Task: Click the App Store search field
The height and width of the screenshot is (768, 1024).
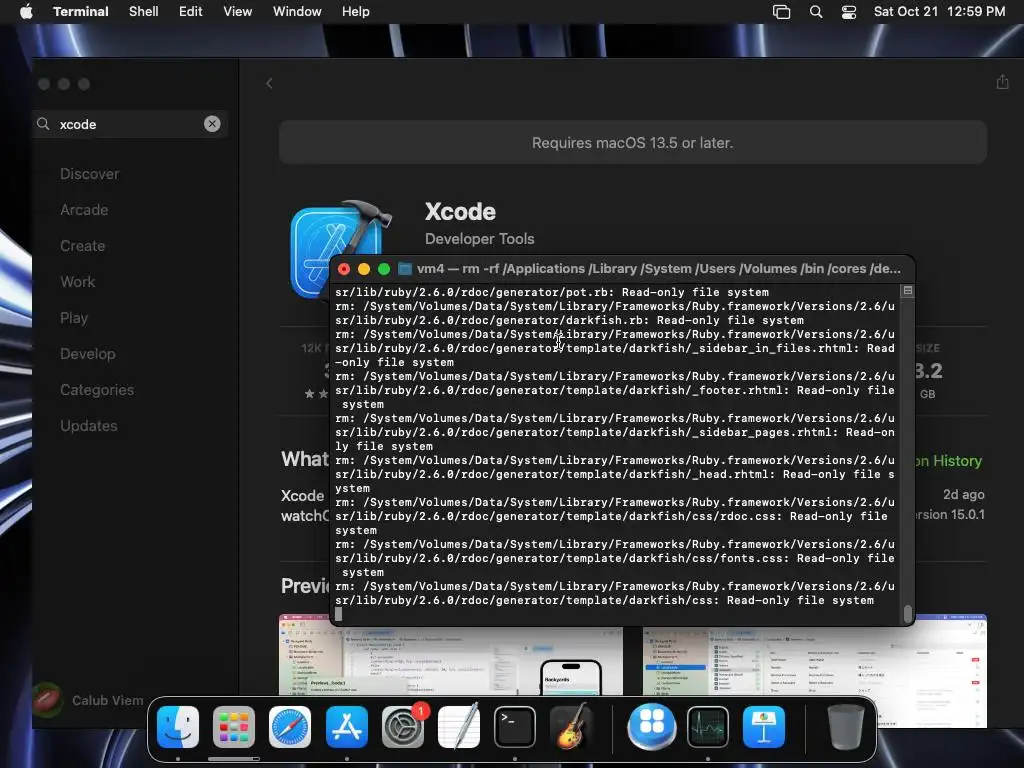Action: 131,124
